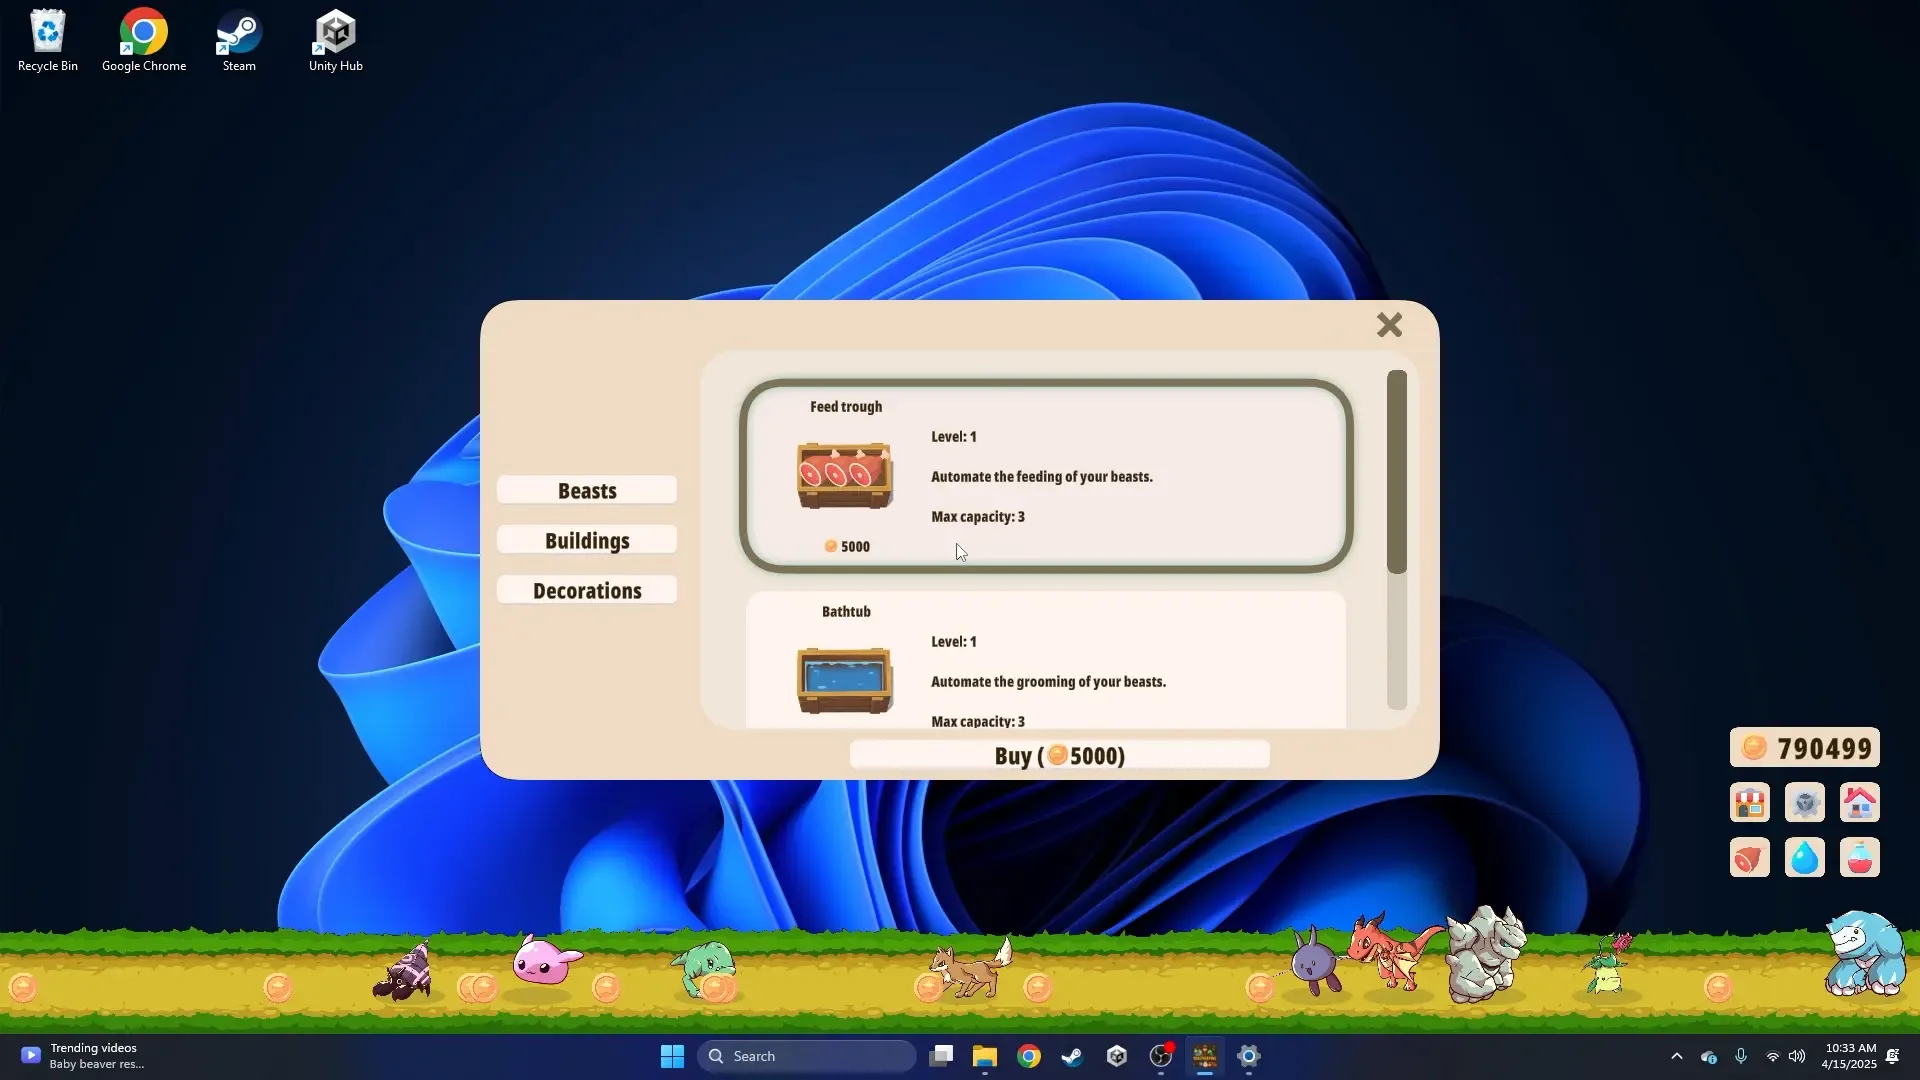Switch to the Beasts category

click(x=587, y=490)
